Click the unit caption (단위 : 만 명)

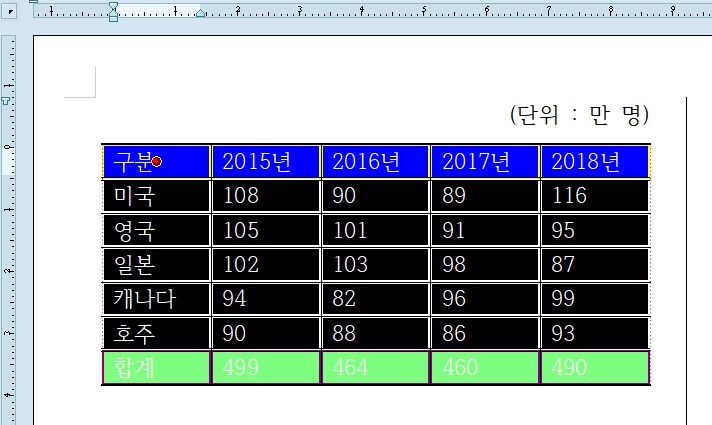pyautogui.click(x=580, y=115)
